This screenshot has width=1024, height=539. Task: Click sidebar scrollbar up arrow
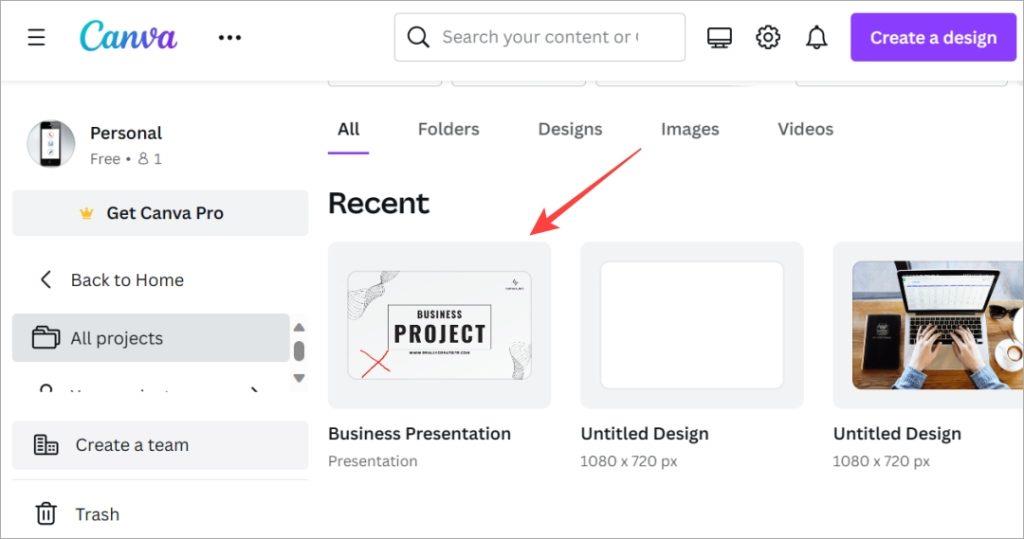pyautogui.click(x=299, y=327)
